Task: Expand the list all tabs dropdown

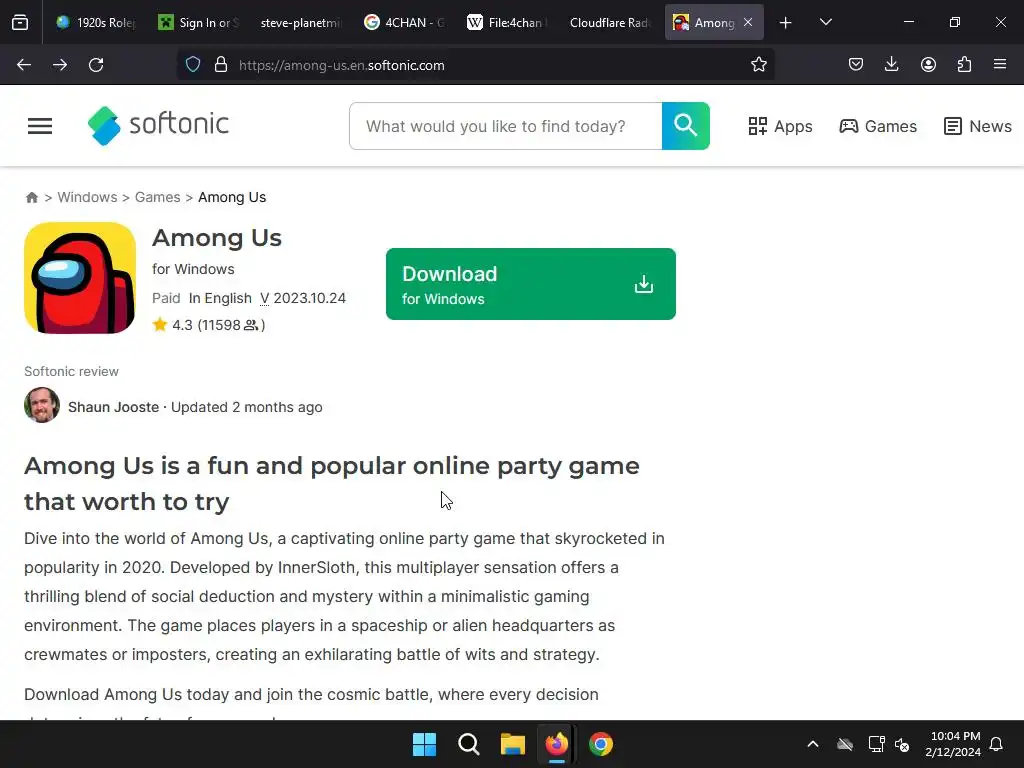Action: click(826, 22)
